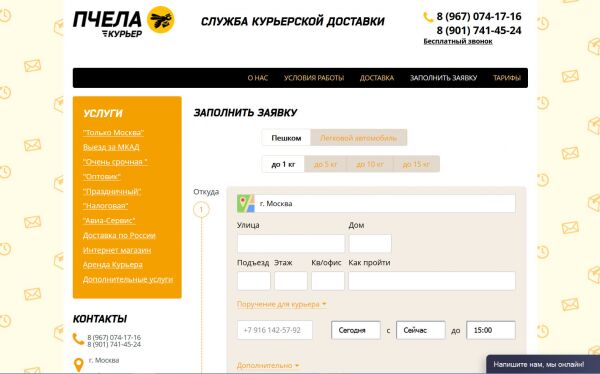
Task: Open the "Праздничный" service link
Action: 112,191
